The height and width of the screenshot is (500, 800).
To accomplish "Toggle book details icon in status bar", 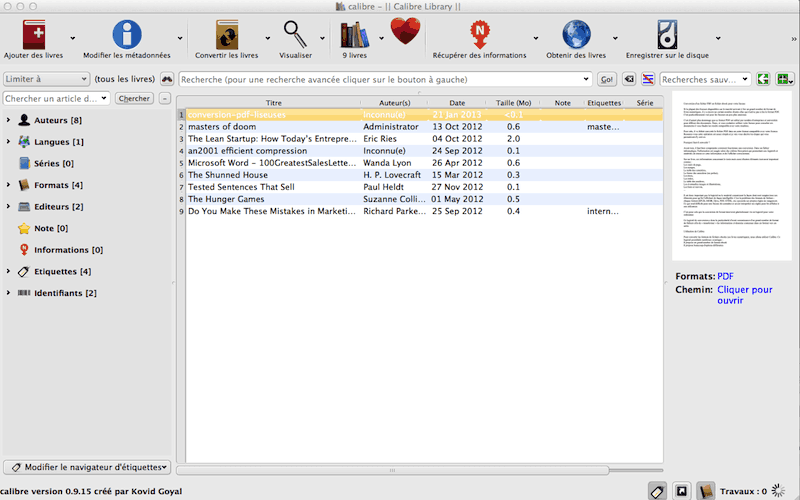I will click(706, 491).
